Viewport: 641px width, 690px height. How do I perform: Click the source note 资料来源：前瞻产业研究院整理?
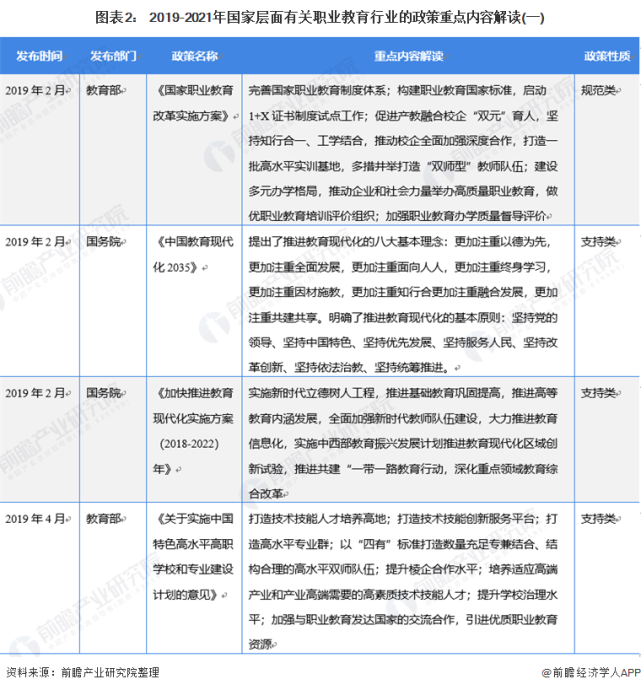(83, 672)
